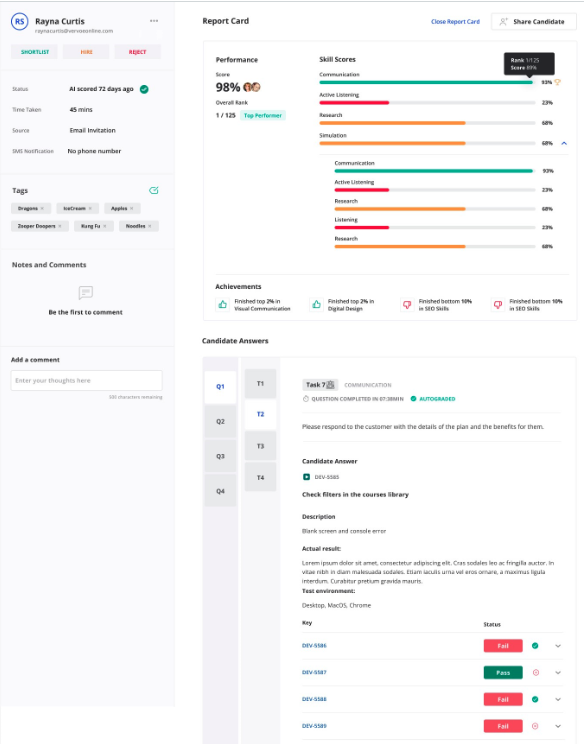Click the play icon beside DEV-5585
584x744 pixels.
tap(306, 477)
